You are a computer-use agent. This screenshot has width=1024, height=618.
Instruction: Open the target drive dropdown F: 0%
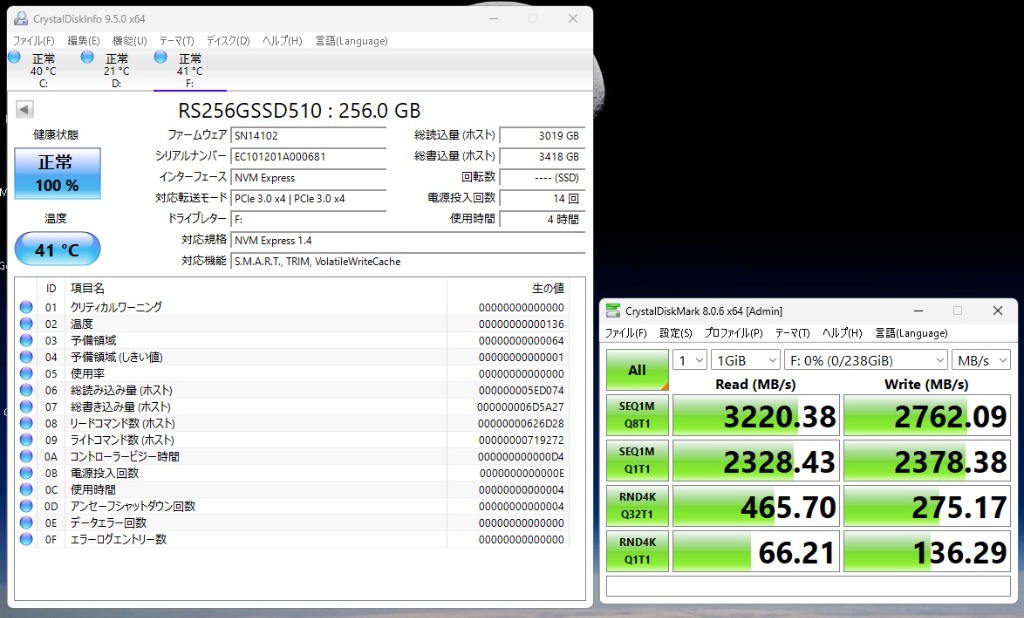(865, 360)
